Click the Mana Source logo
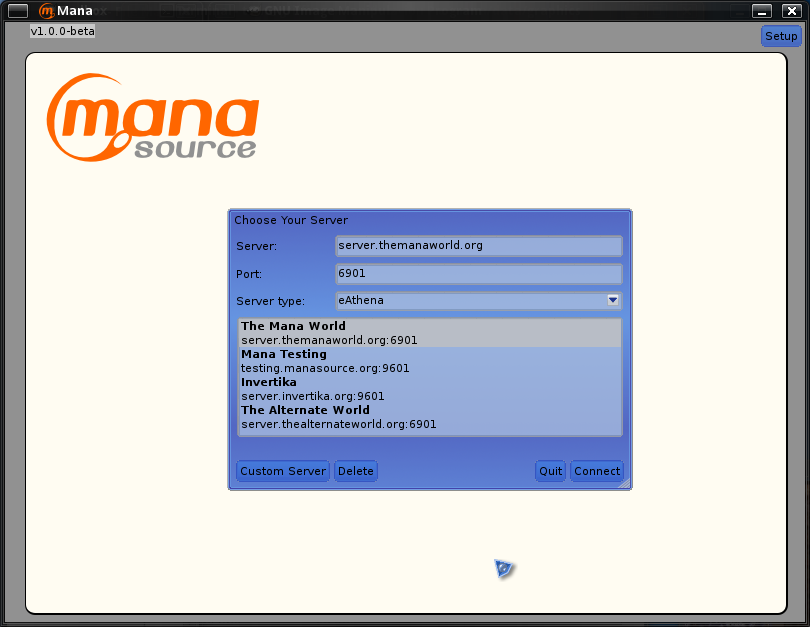 tap(152, 117)
